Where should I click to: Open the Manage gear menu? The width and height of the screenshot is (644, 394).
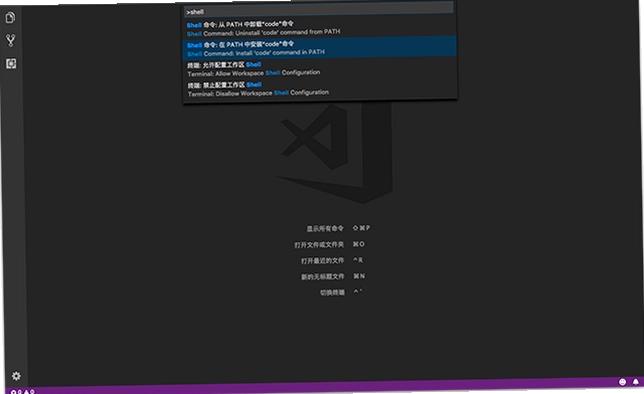(16, 376)
